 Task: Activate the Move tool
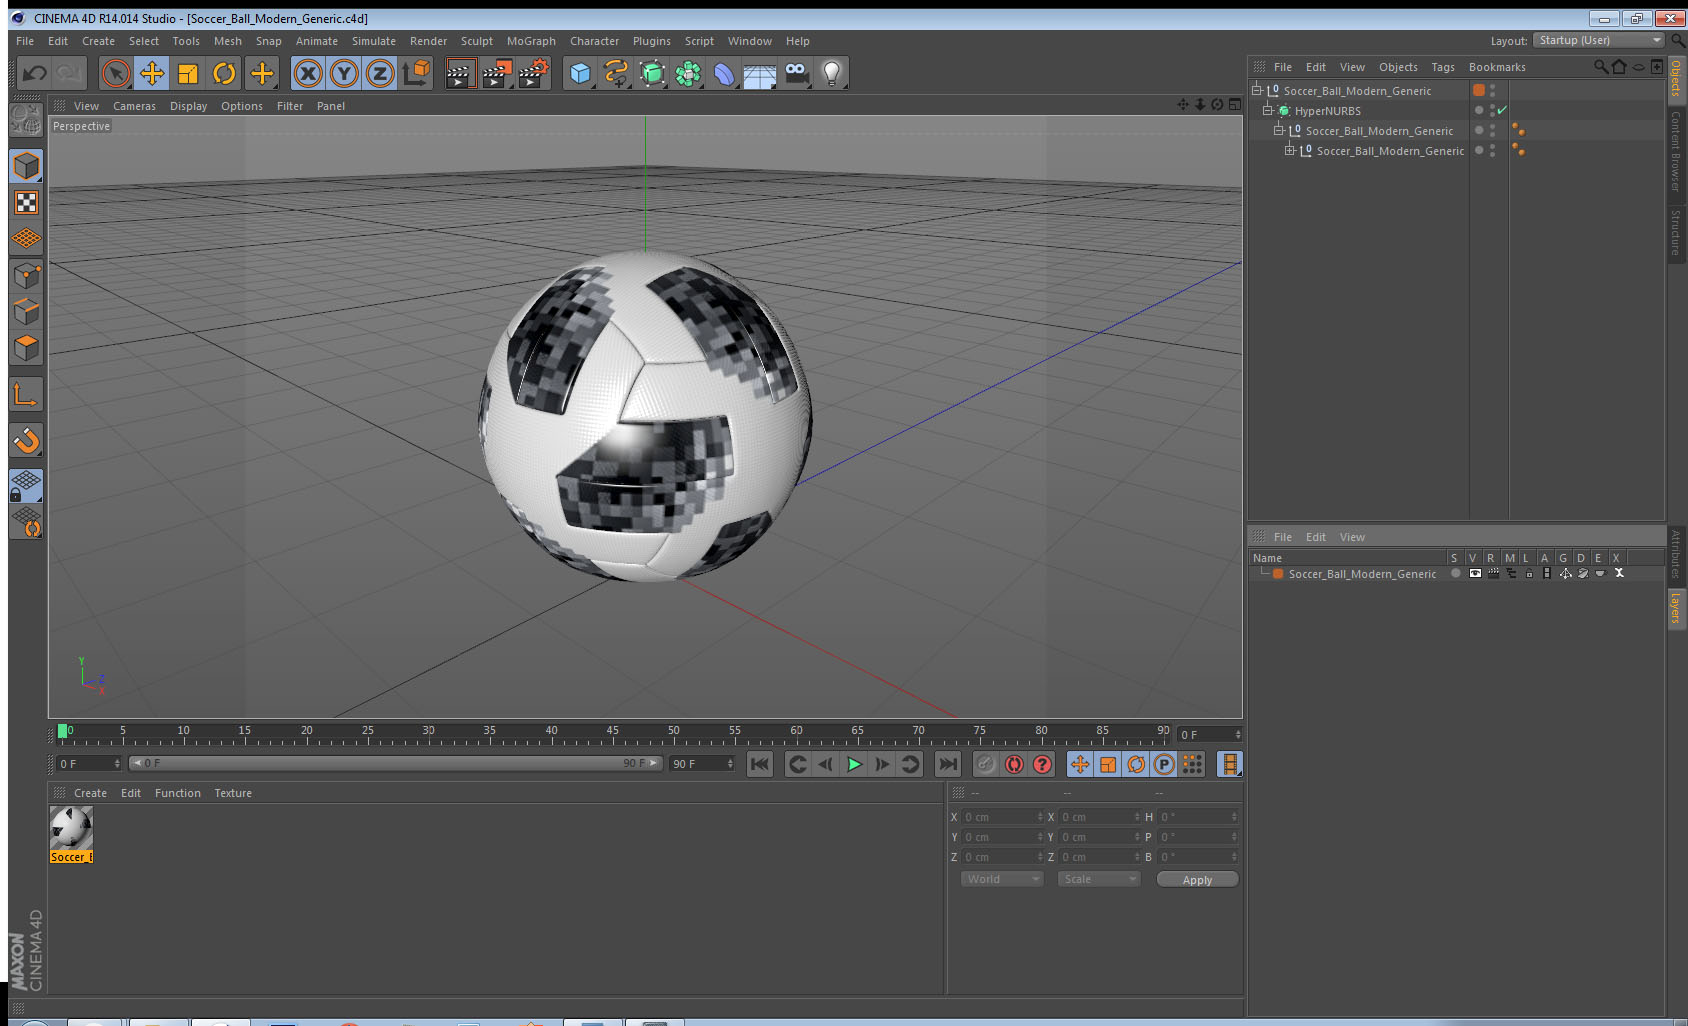pos(152,73)
